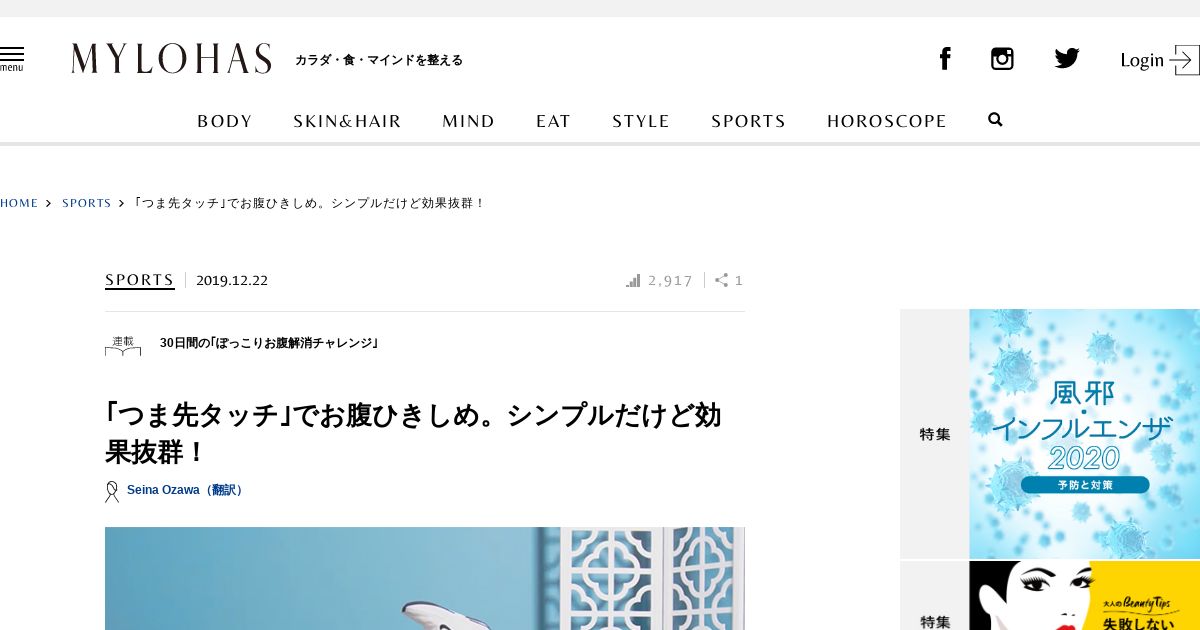Click the author pen icon by Seina Ozawa
Image resolution: width=1200 pixels, height=630 pixels.
(112, 491)
